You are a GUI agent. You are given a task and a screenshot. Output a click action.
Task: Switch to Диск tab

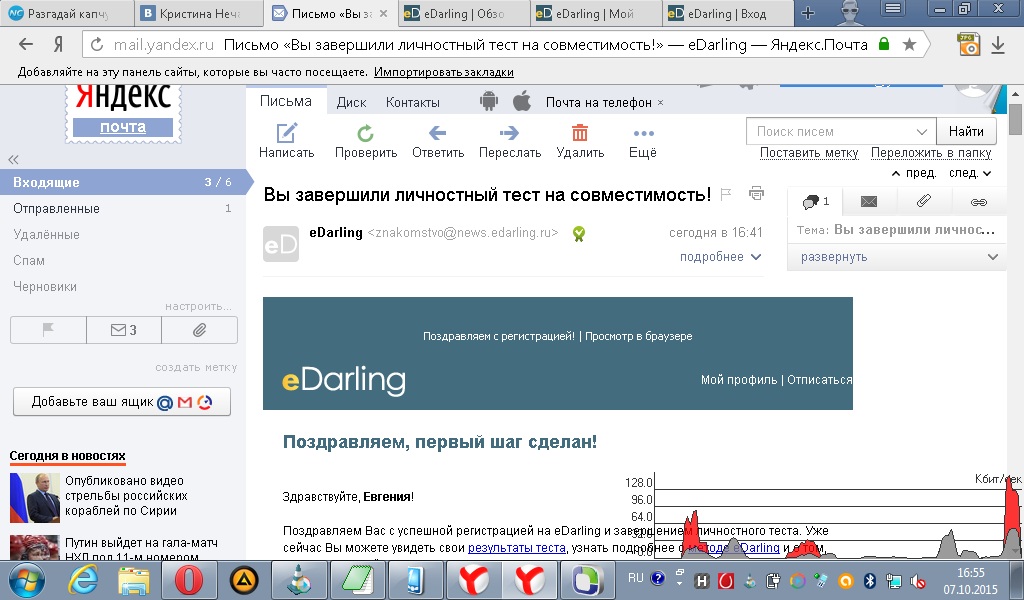click(x=351, y=103)
